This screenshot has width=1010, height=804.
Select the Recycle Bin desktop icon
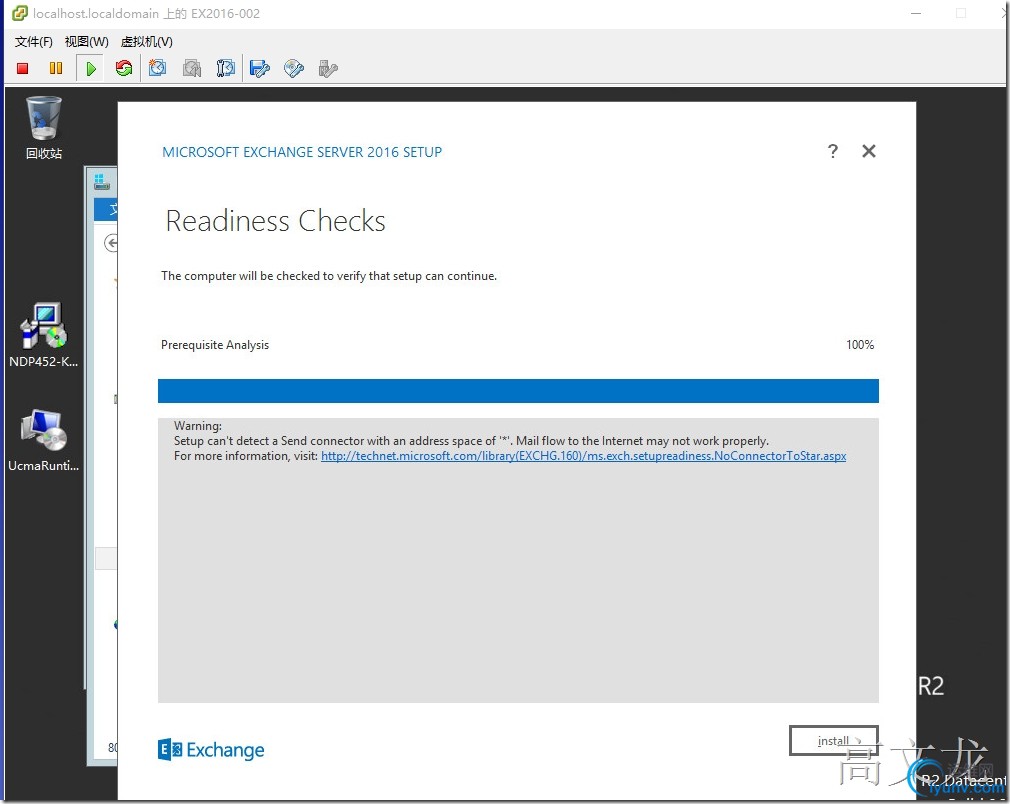44,127
